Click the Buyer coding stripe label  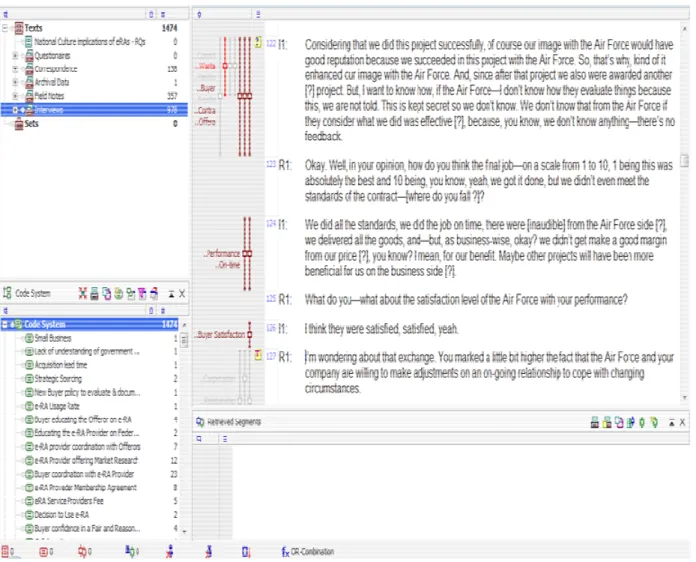pyautogui.click(x=206, y=88)
